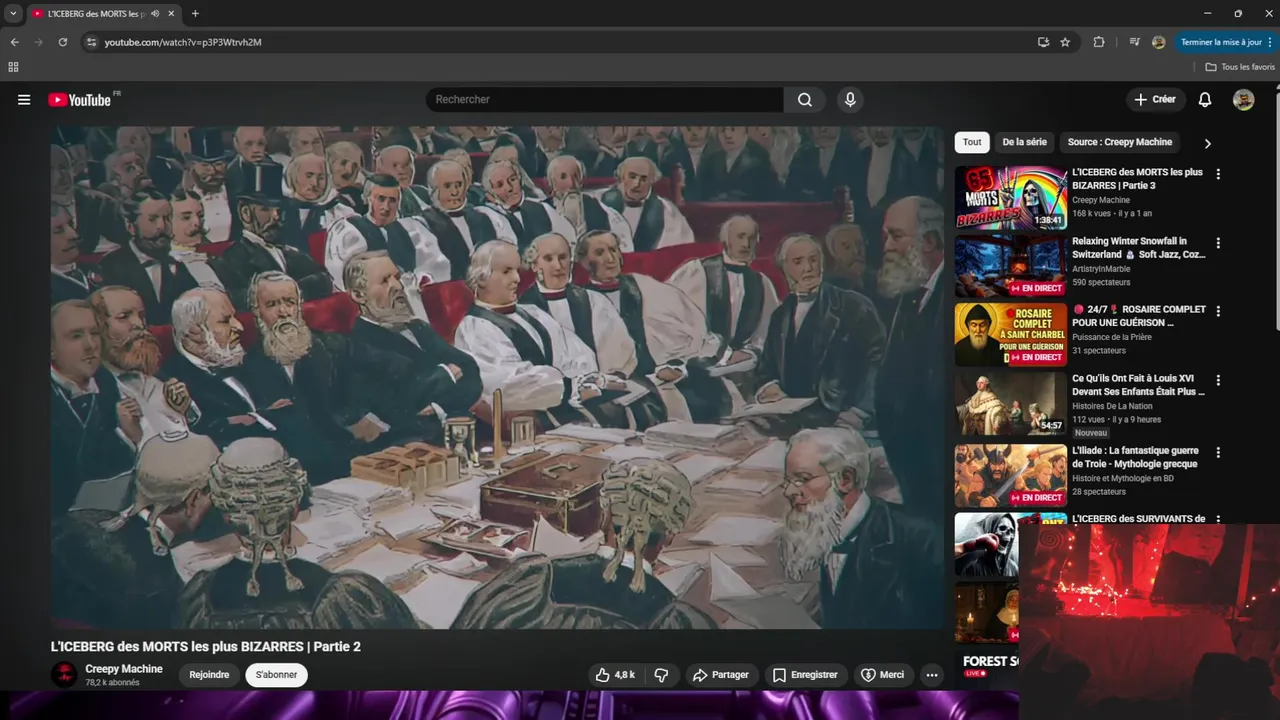
Task: Open the account avatar menu on YouTube
Action: click(x=1243, y=100)
